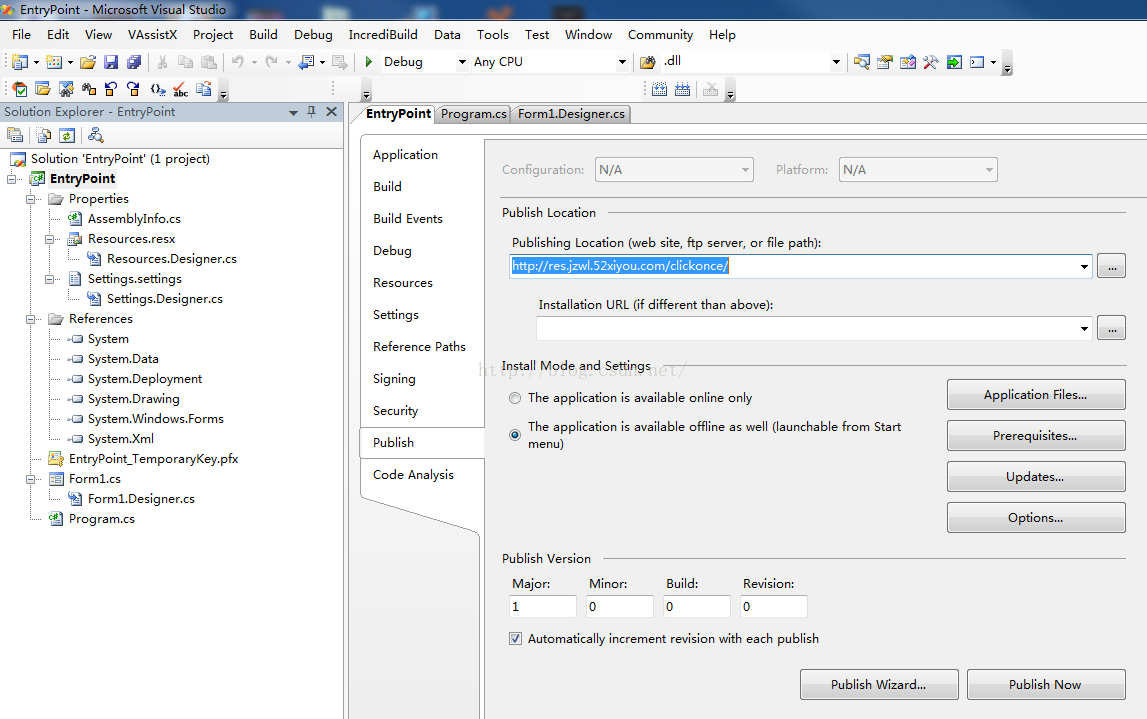
Task: Open the Command Window toolbar icon
Action: (977, 62)
